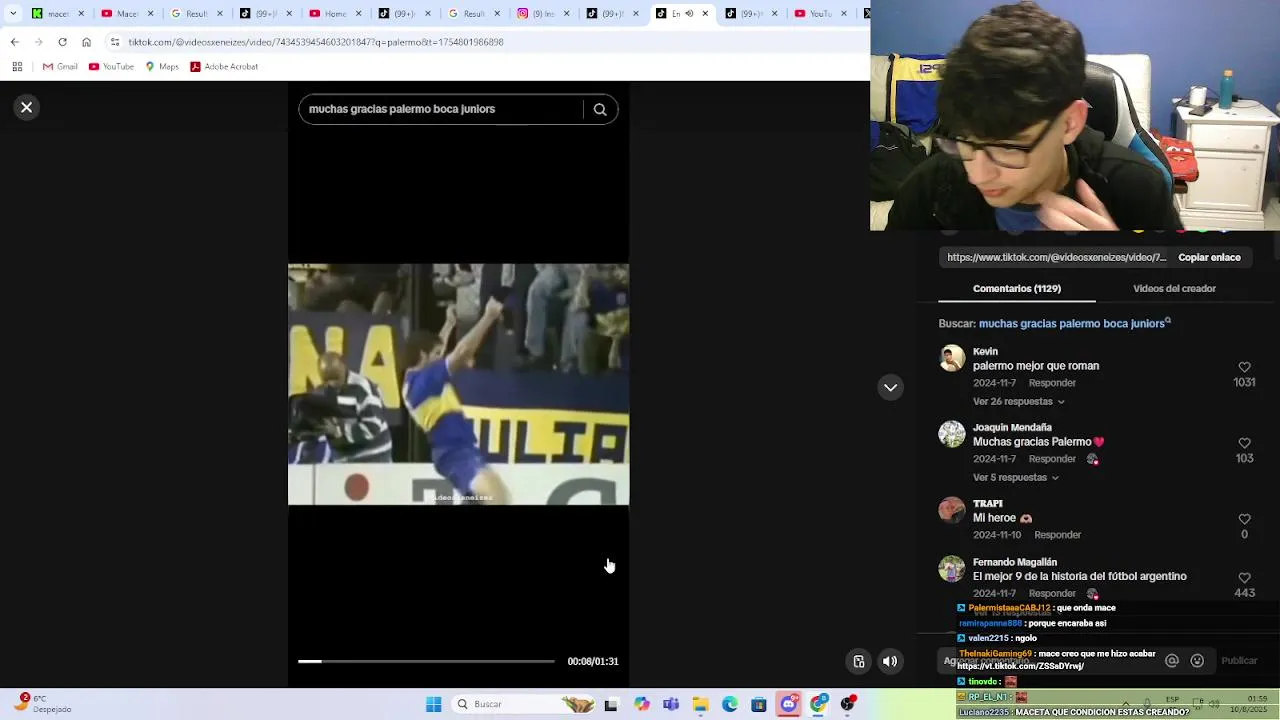Open OBS Studio from taskbar
Image resolution: width=1280 pixels, height=720 pixels.
pos(848,704)
